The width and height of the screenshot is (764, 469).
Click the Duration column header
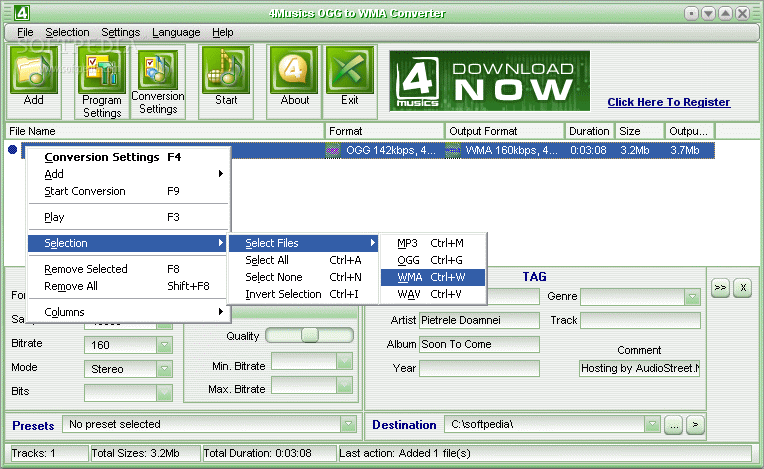click(x=589, y=131)
